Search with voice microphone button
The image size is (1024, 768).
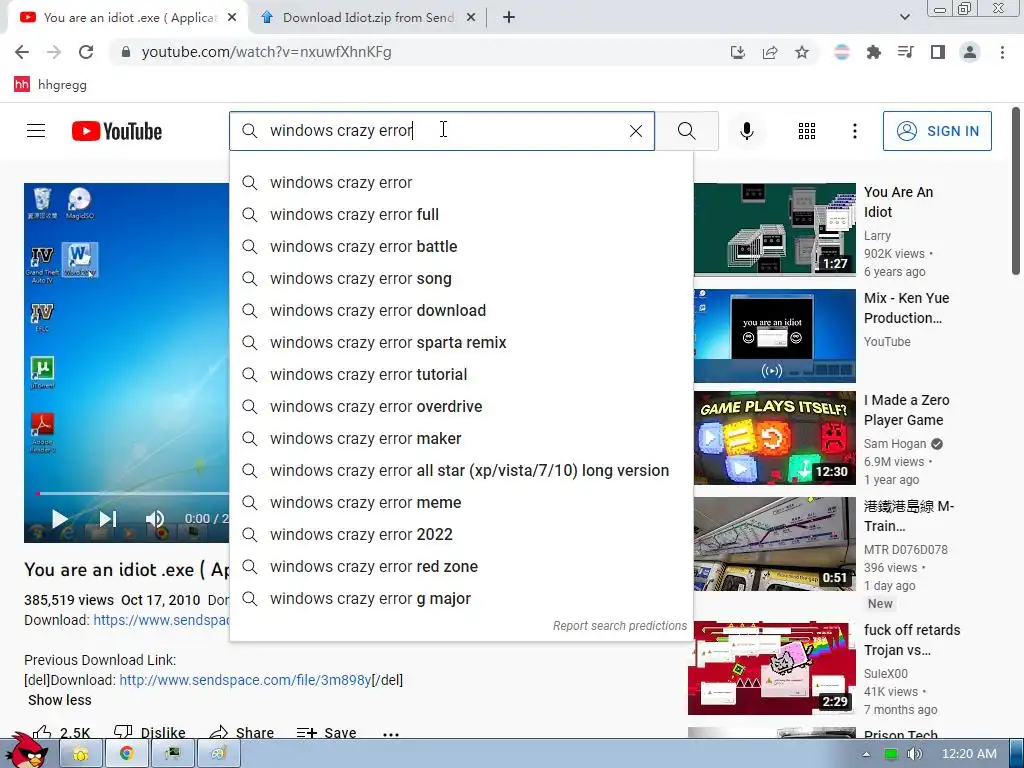[746, 131]
